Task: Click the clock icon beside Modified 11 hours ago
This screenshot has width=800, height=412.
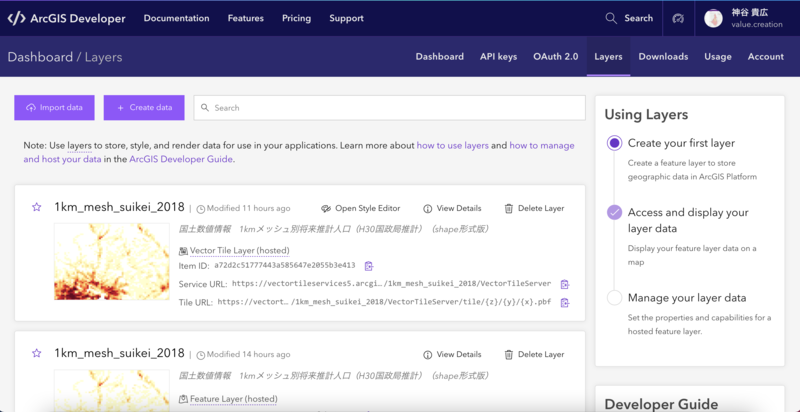Action: 201,209
